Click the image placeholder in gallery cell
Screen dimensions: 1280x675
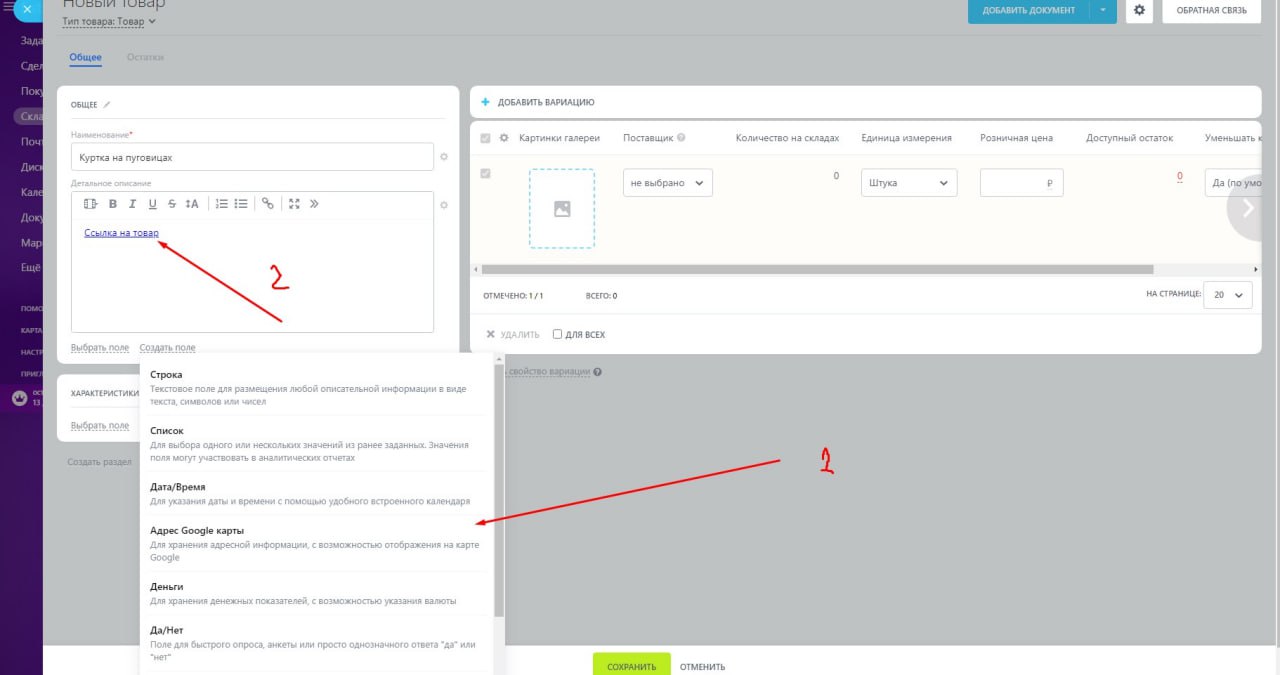tap(562, 208)
